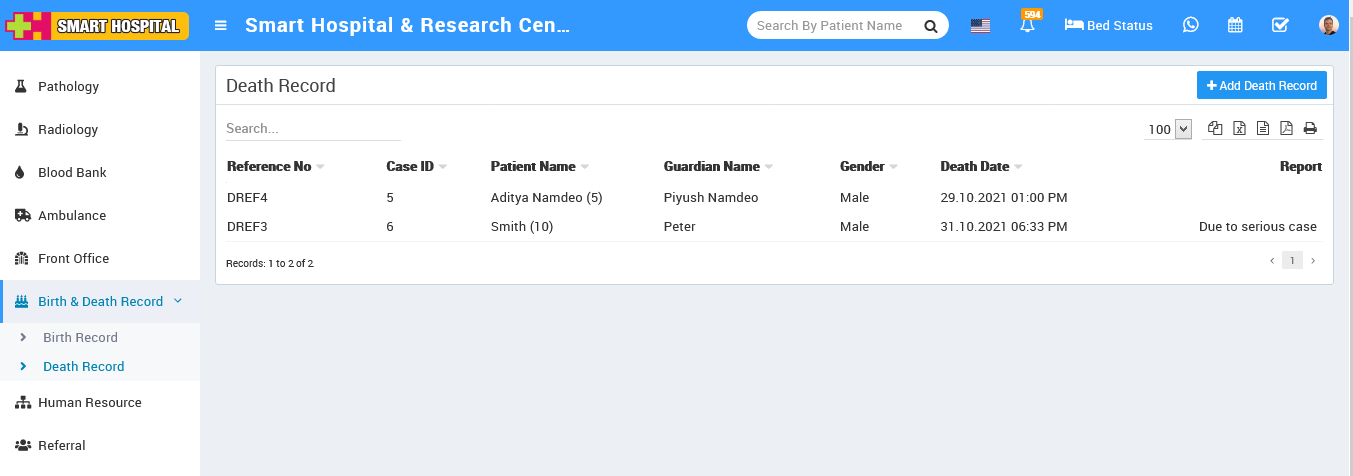Open user profile avatar menu
The height and width of the screenshot is (476, 1353).
coord(1328,26)
